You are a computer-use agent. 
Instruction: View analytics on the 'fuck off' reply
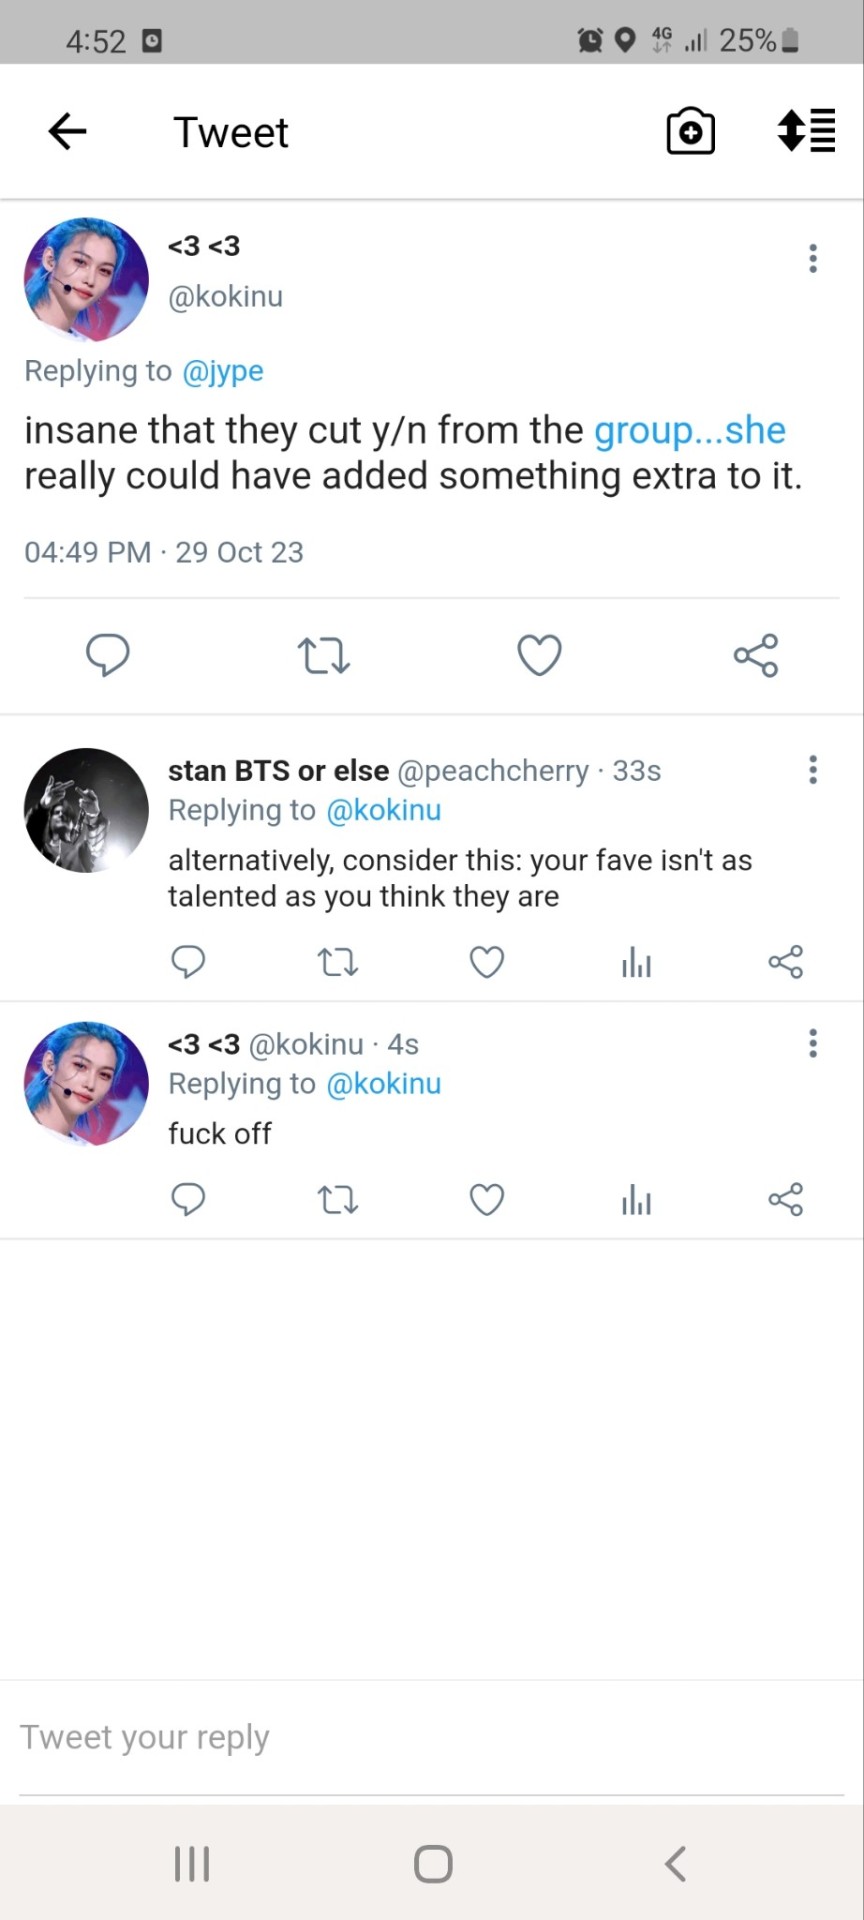pyautogui.click(x=636, y=1200)
